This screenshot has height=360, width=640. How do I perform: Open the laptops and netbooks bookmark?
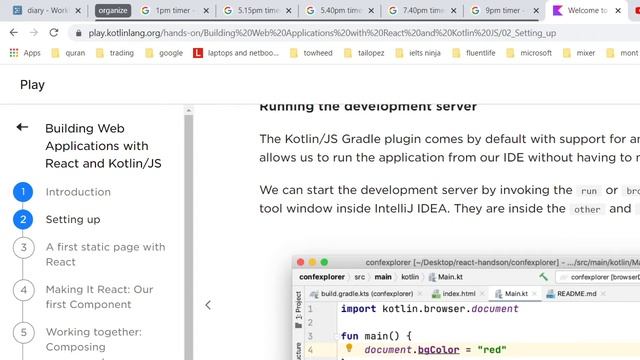236,53
